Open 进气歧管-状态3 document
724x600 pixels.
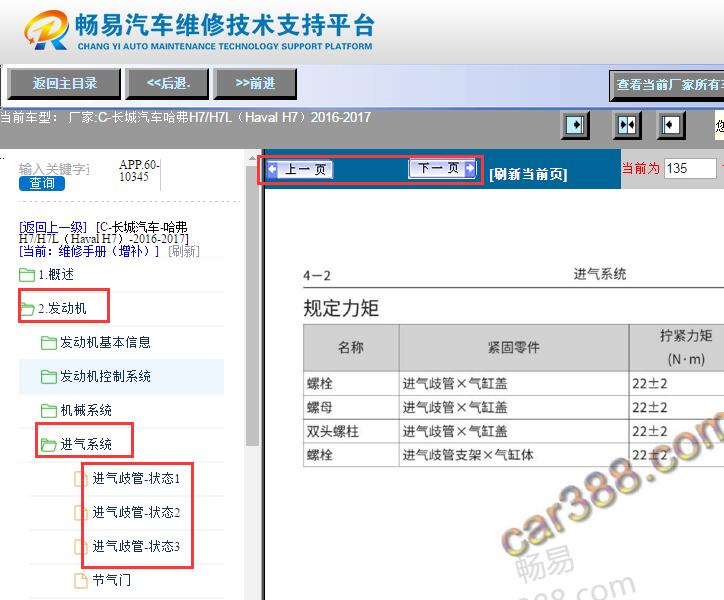[136, 546]
